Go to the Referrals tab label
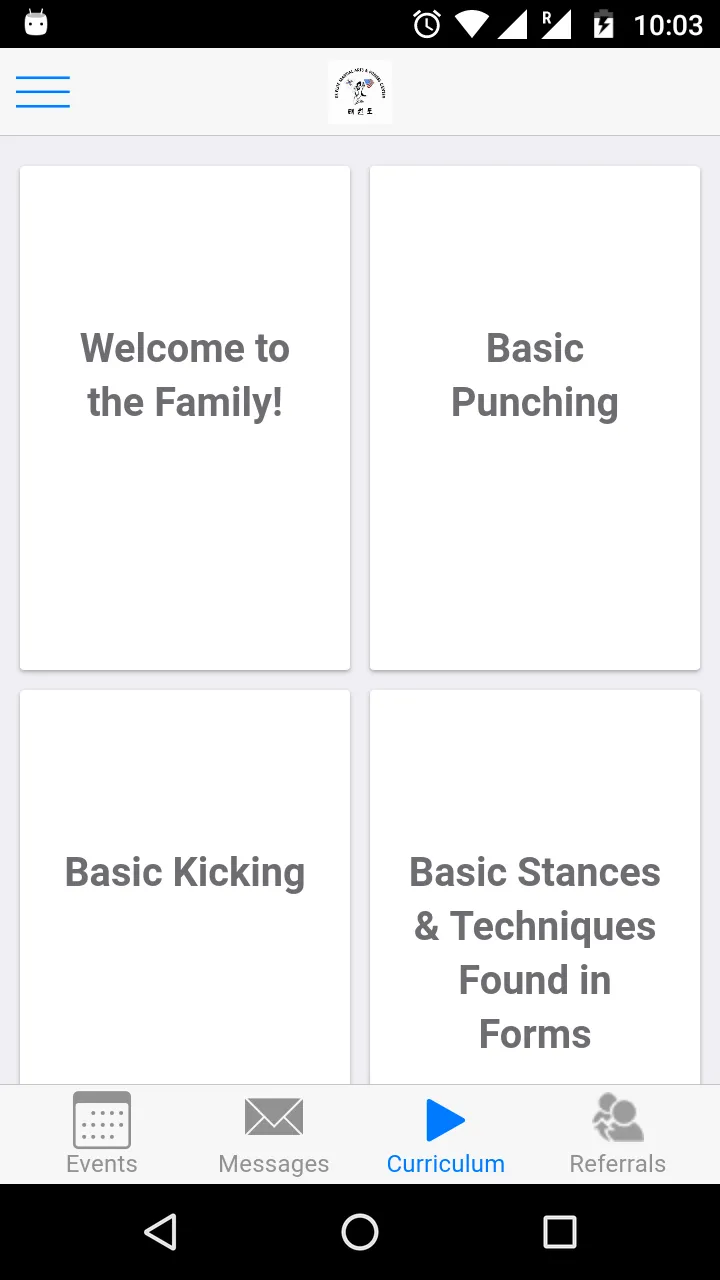Image resolution: width=720 pixels, height=1280 pixels. (618, 1164)
